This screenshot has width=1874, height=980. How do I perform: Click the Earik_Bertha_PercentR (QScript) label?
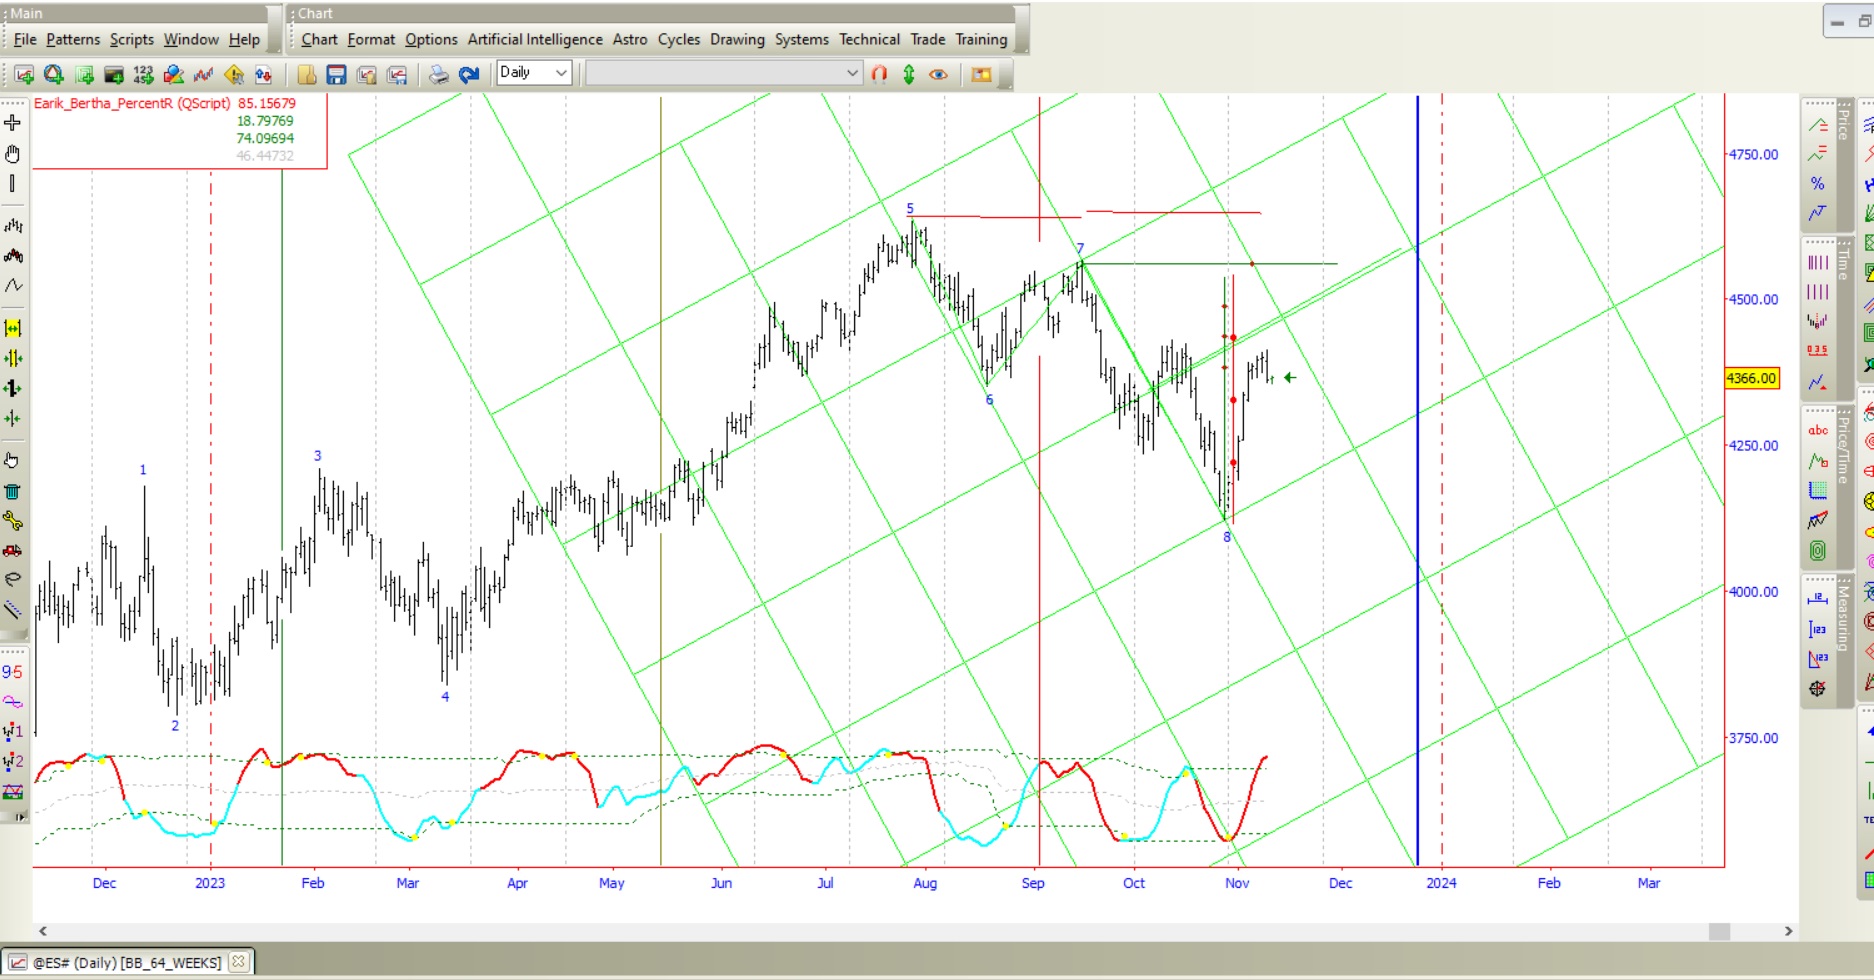(132, 103)
